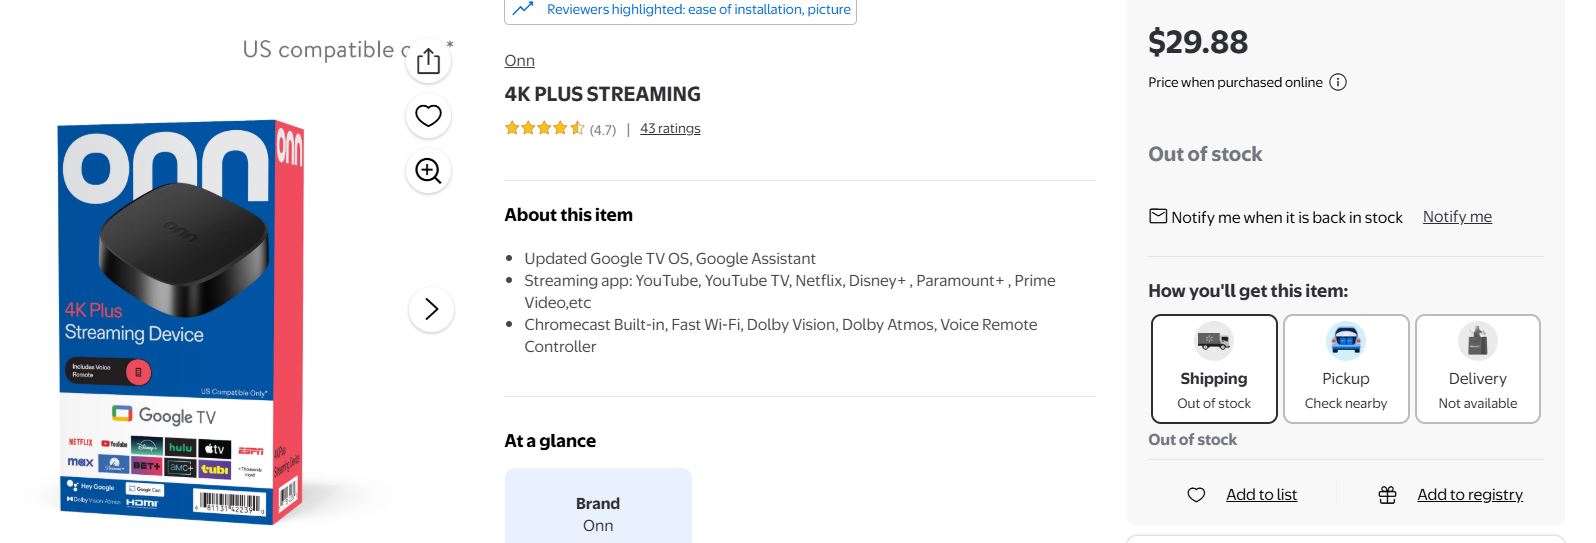Screen dimensions: 1596x543
Task: Click the envelope notify icon
Action: pos(1158,216)
